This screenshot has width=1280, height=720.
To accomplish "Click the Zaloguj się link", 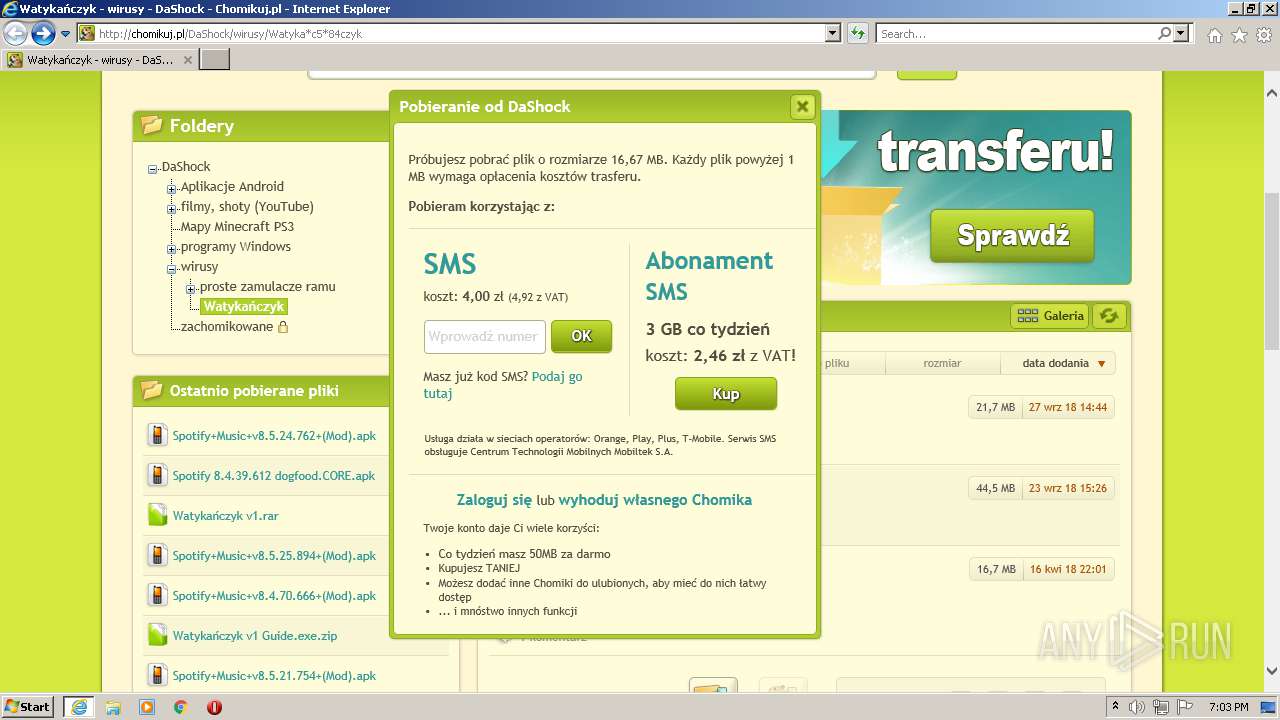I will click(x=494, y=499).
